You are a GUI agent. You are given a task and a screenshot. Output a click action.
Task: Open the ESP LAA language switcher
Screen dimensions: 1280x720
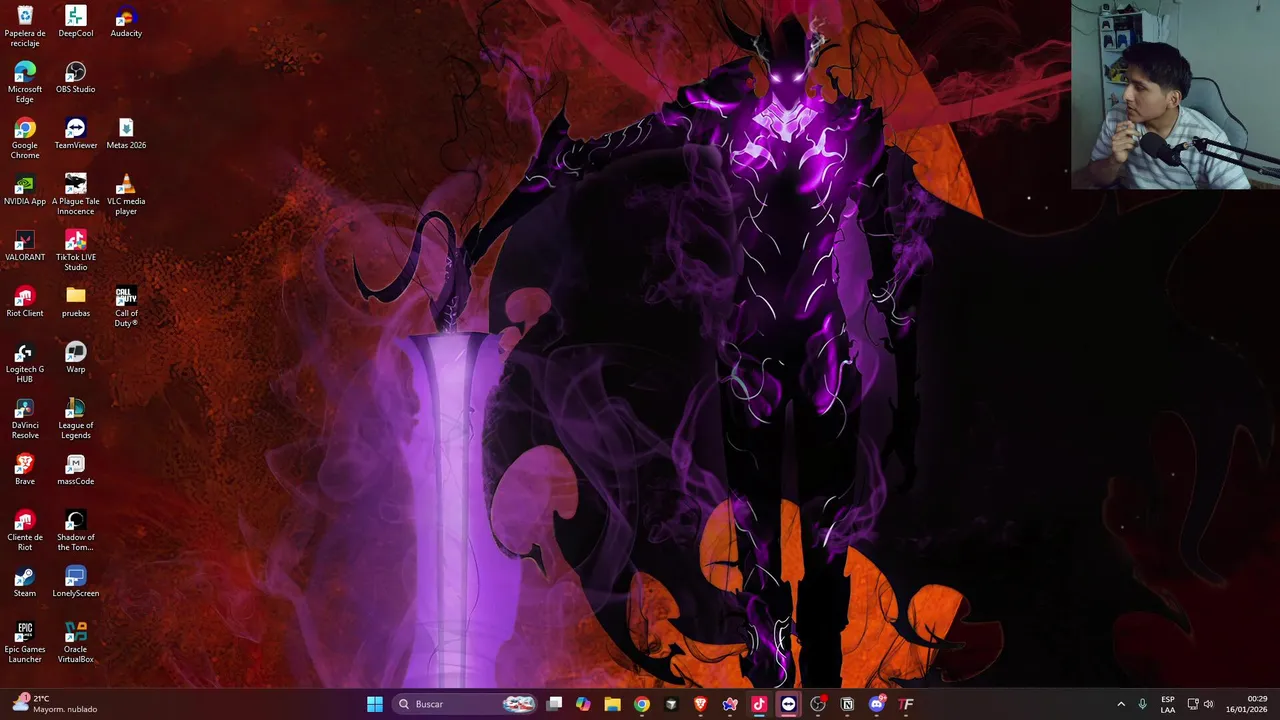[x=1168, y=704]
